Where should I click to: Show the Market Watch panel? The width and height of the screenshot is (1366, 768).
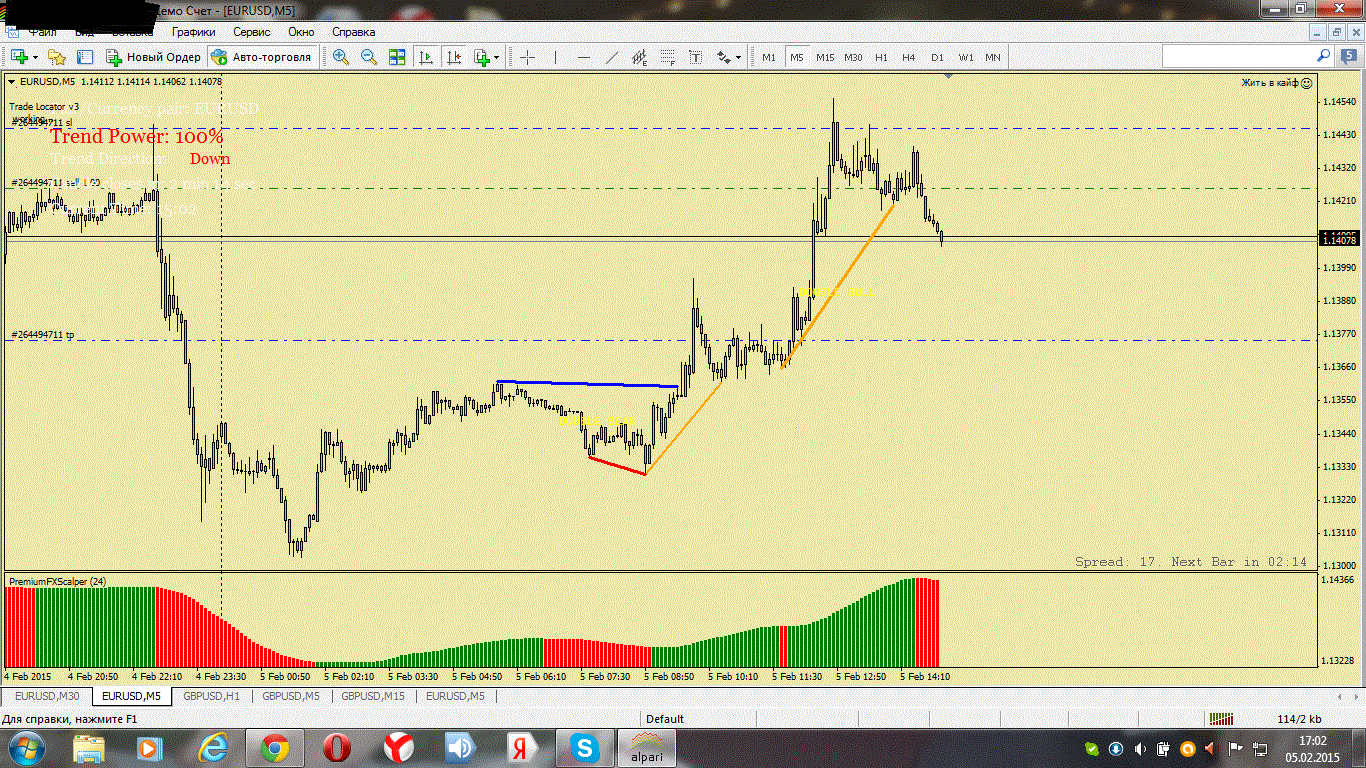click(x=85, y=57)
